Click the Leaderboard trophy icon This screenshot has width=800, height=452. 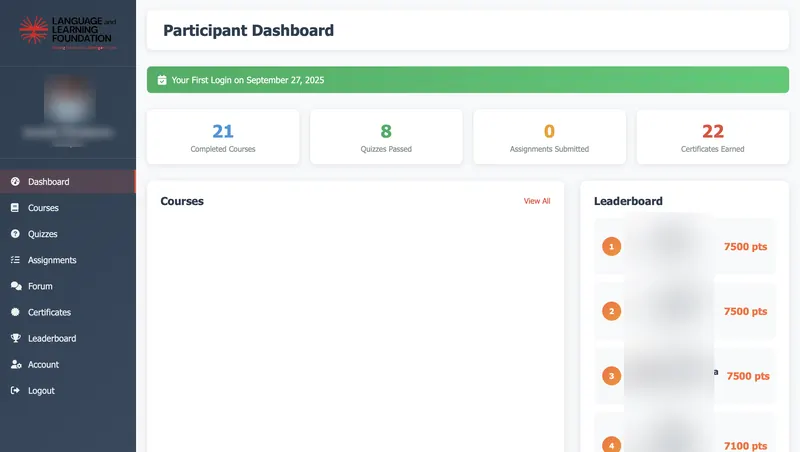pyautogui.click(x=16, y=338)
